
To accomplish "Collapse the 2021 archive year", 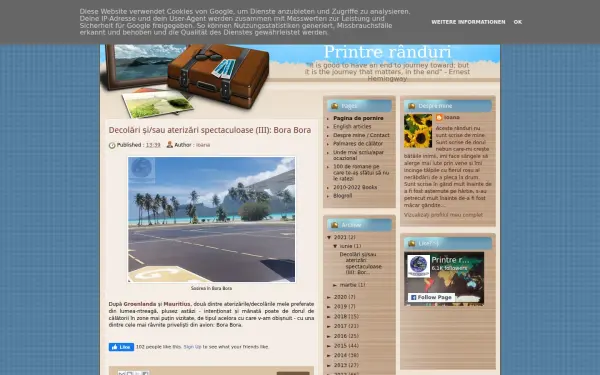I will pyautogui.click(x=329, y=238).
